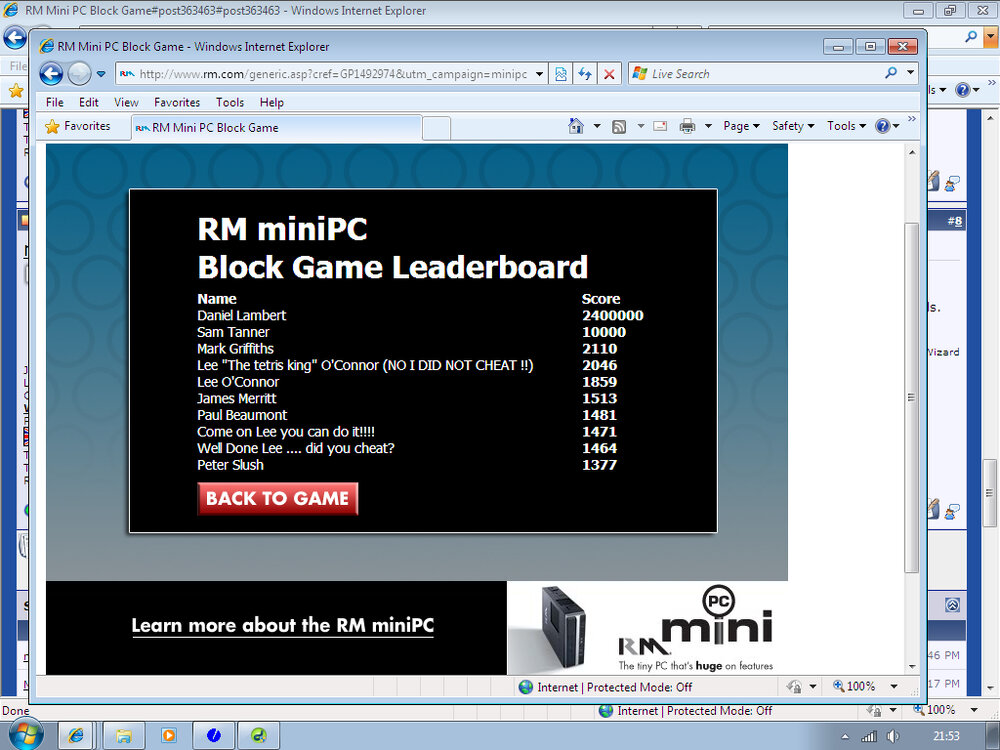Open a new tab with the blank tab
The width and height of the screenshot is (1000, 750).
click(436, 128)
